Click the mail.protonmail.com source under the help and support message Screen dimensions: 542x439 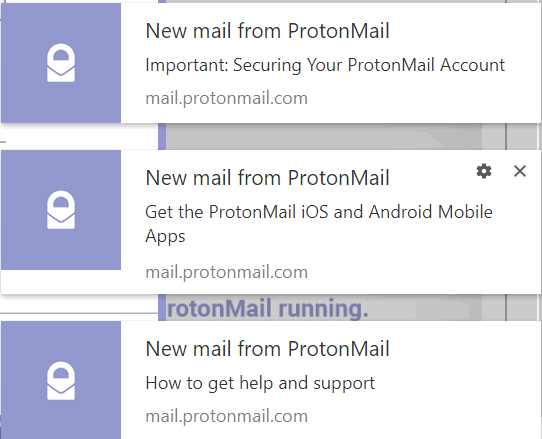[x=226, y=416]
